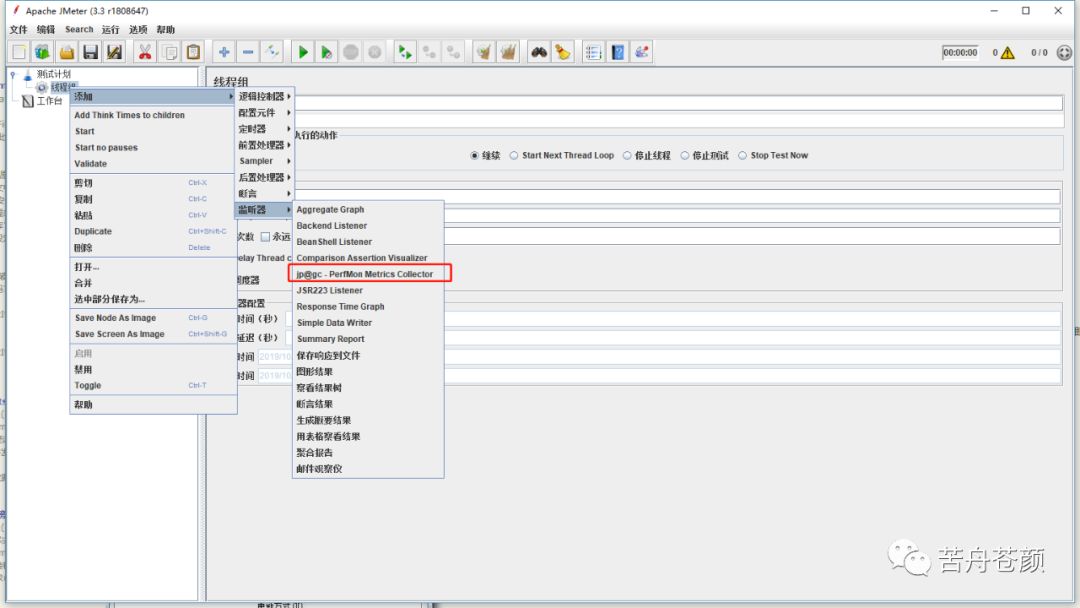The height and width of the screenshot is (608, 1080).
Task: Click Response Time Graph listener
Action: (368, 306)
